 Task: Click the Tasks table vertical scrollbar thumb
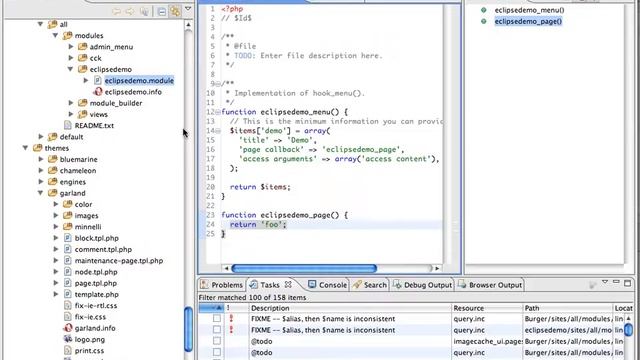tap(629, 329)
